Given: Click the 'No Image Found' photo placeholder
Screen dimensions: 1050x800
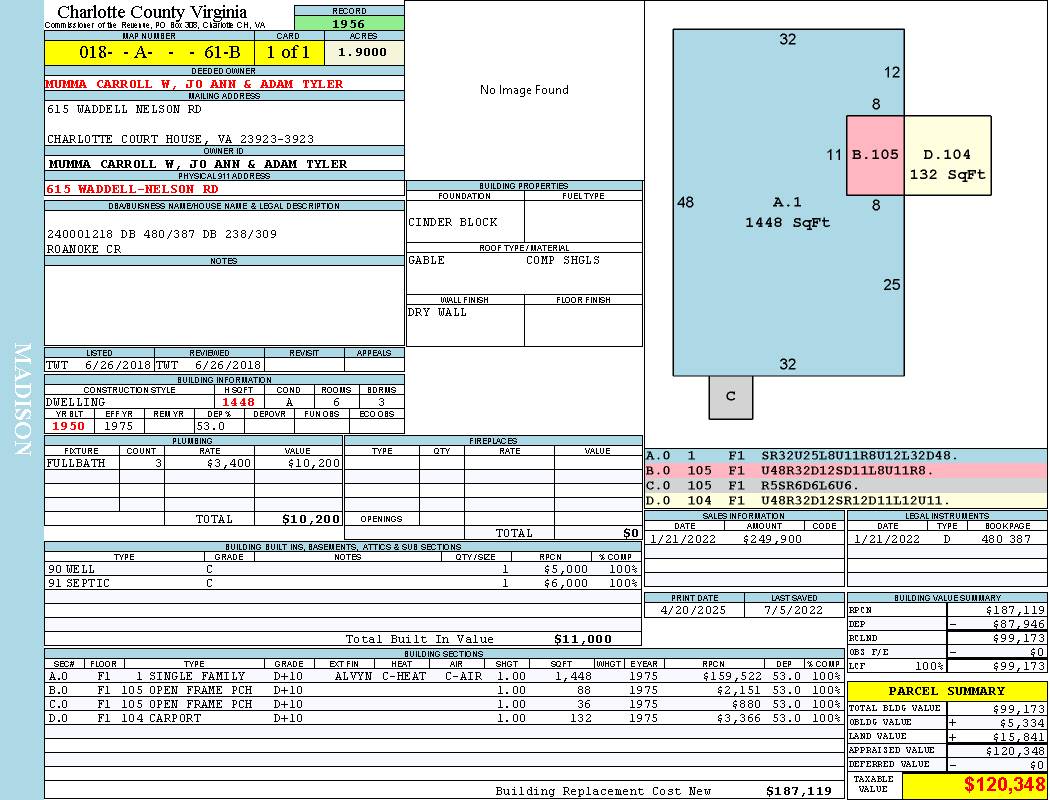Looking at the screenshot, I should (524, 90).
